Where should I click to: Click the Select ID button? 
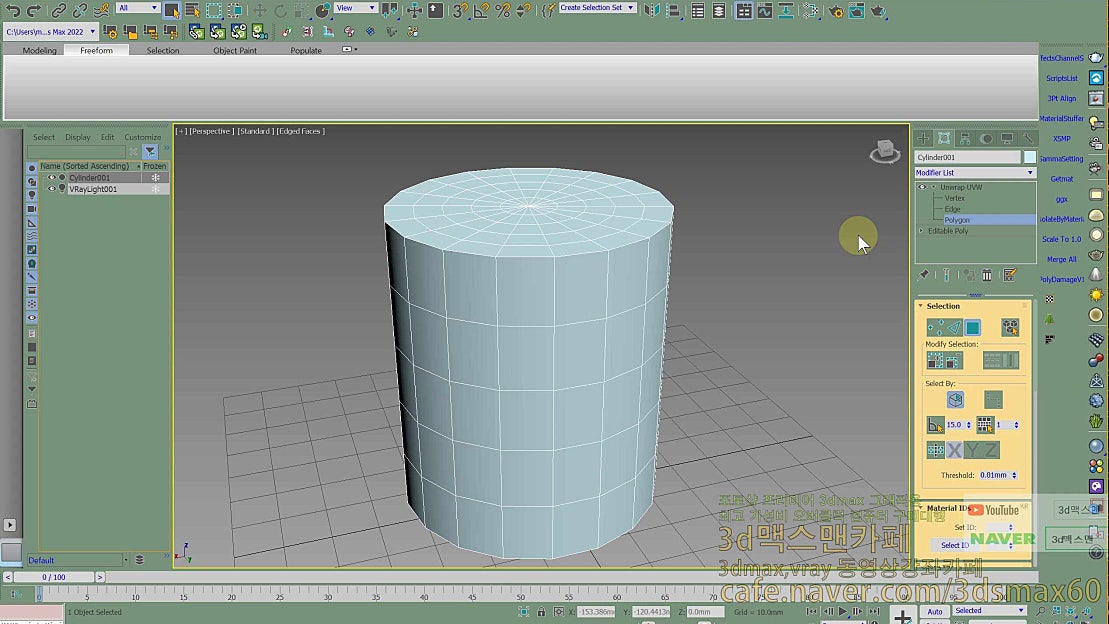pyautogui.click(x=953, y=544)
